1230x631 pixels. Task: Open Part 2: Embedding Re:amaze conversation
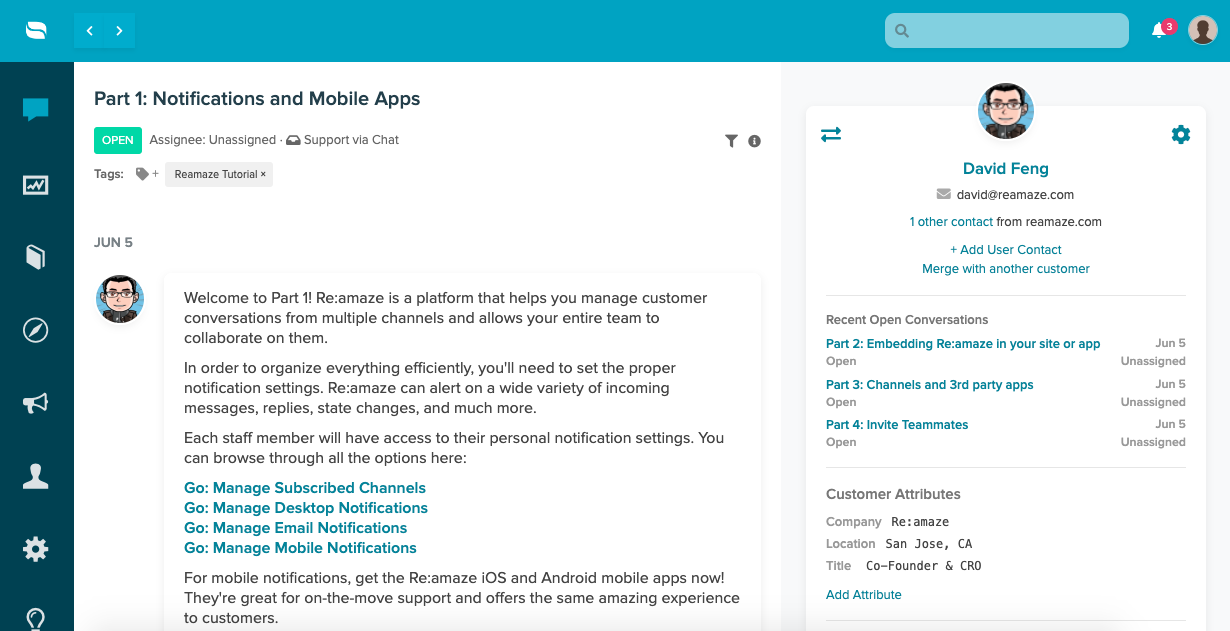963,344
